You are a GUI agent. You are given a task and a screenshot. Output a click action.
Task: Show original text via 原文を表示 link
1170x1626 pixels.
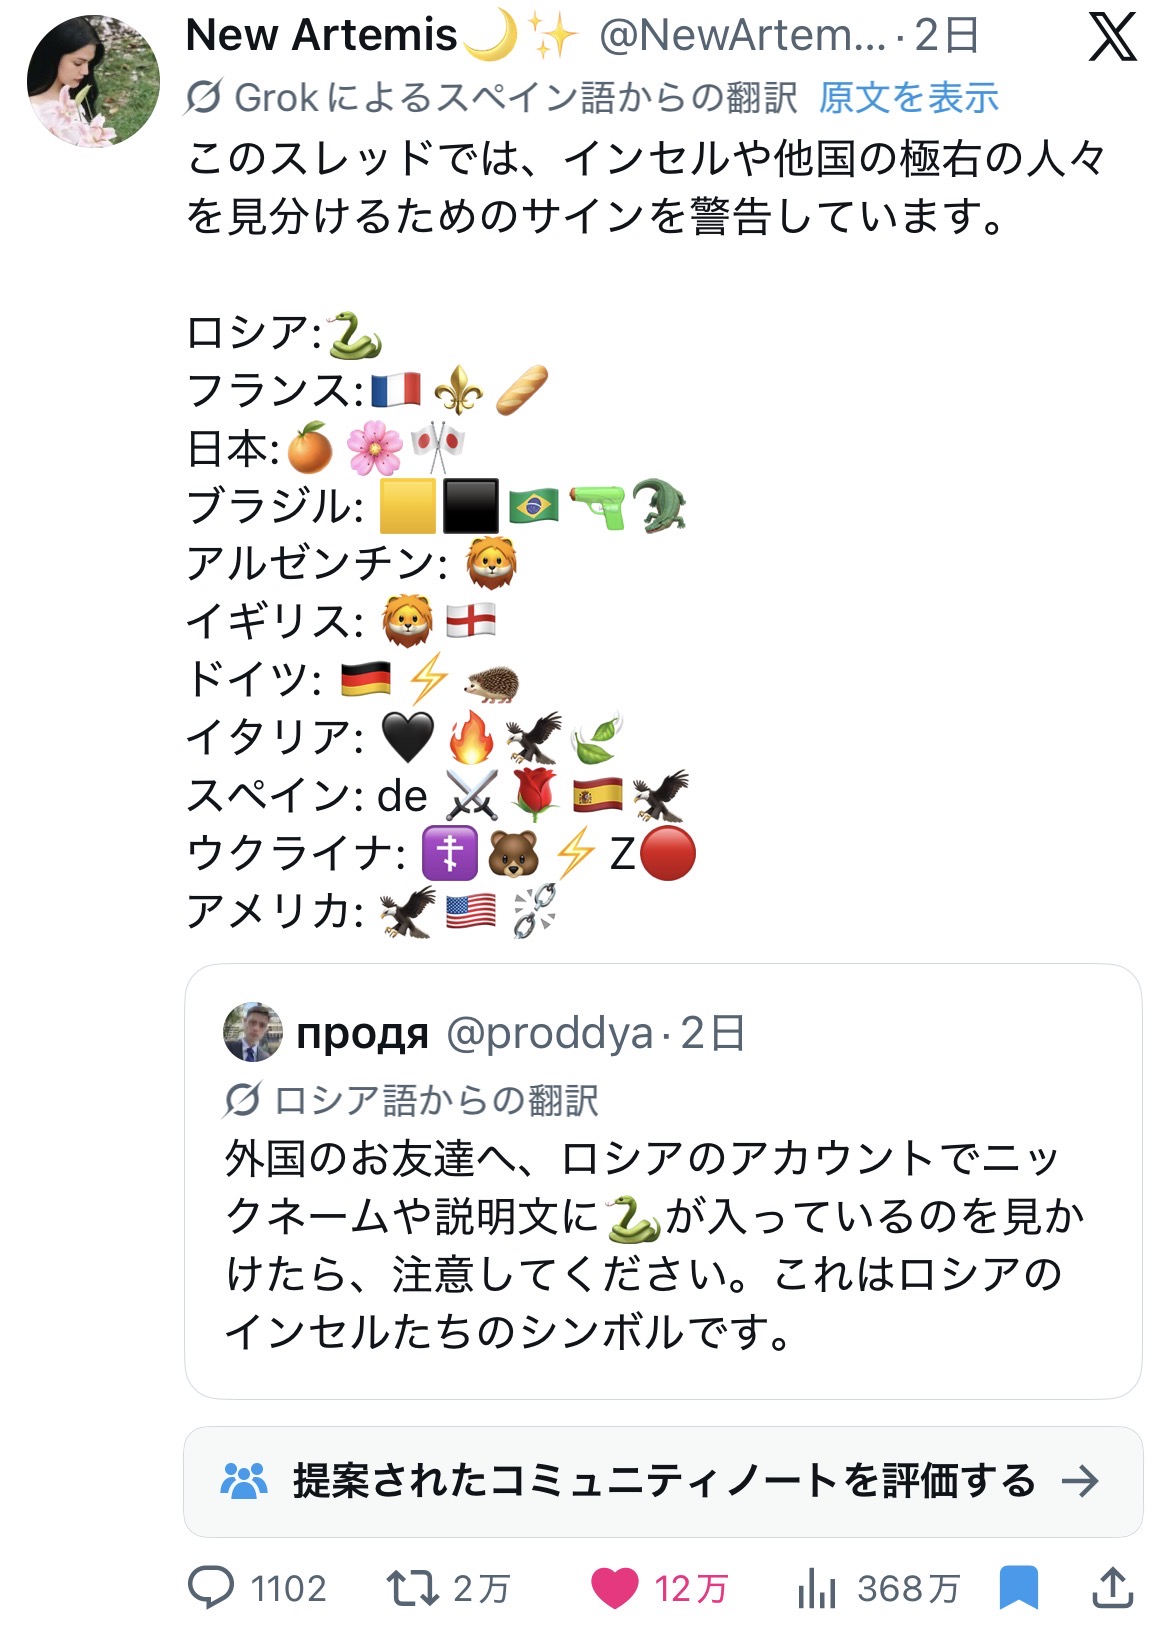pyautogui.click(x=909, y=98)
